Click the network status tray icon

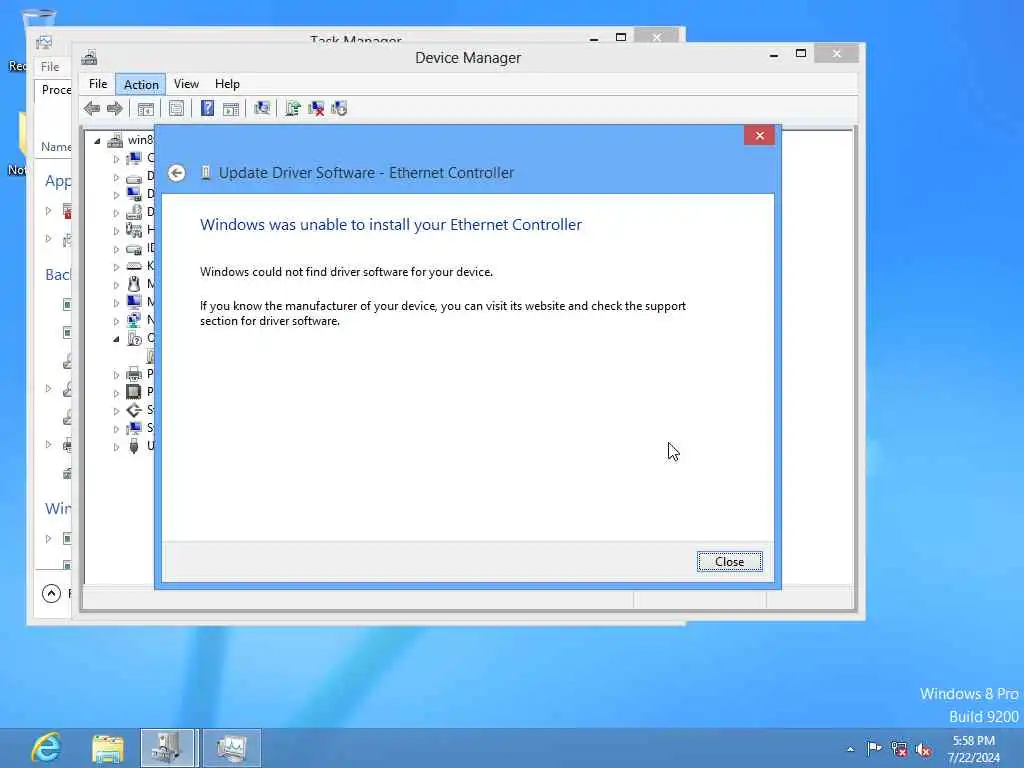pyautogui.click(x=899, y=749)
